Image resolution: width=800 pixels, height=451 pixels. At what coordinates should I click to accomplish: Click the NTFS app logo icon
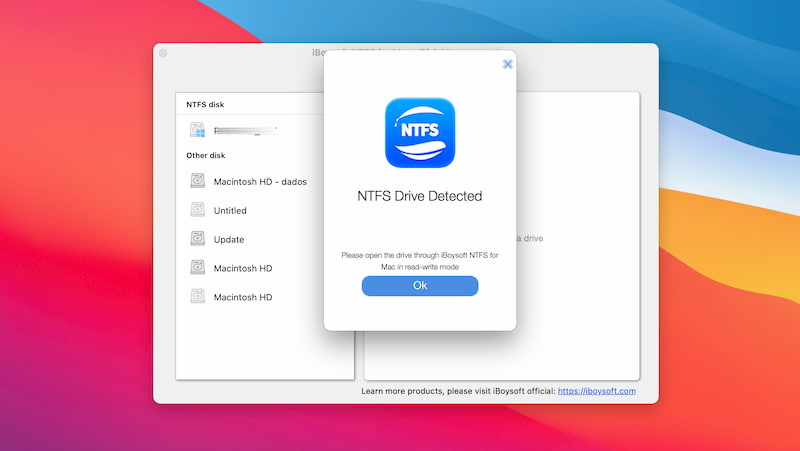(420, 133)
